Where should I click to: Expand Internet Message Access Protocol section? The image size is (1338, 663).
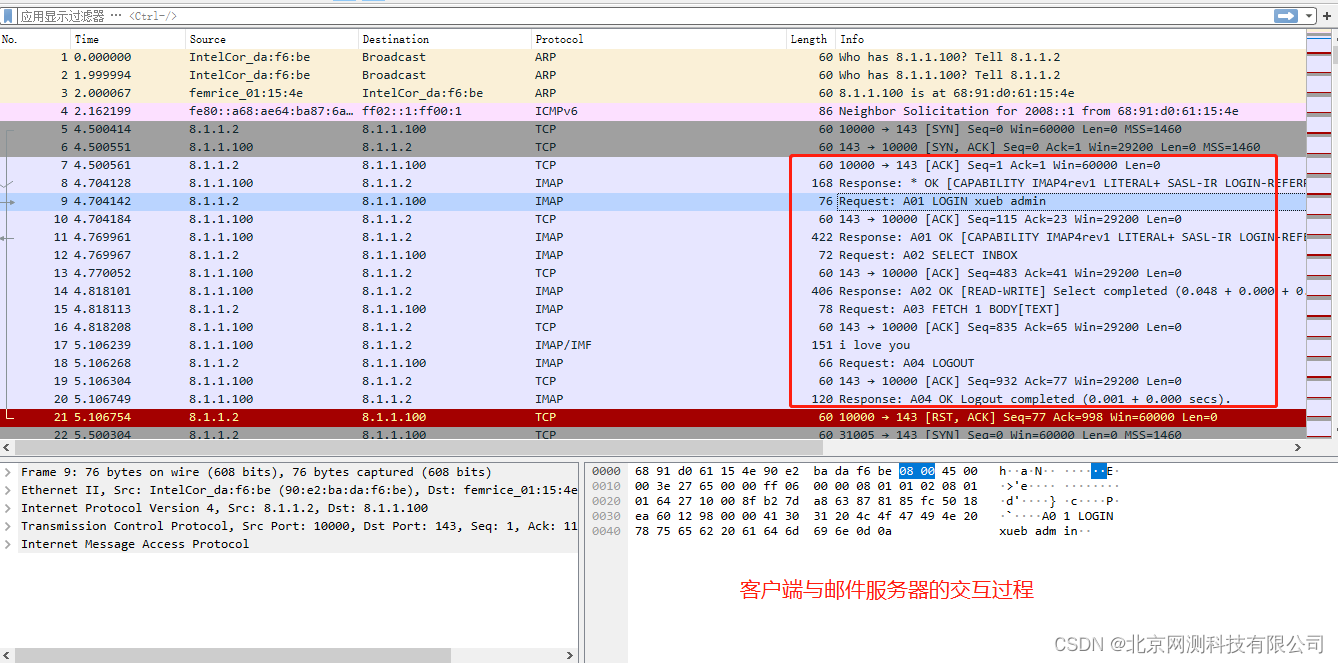click(x=8, y=544)
